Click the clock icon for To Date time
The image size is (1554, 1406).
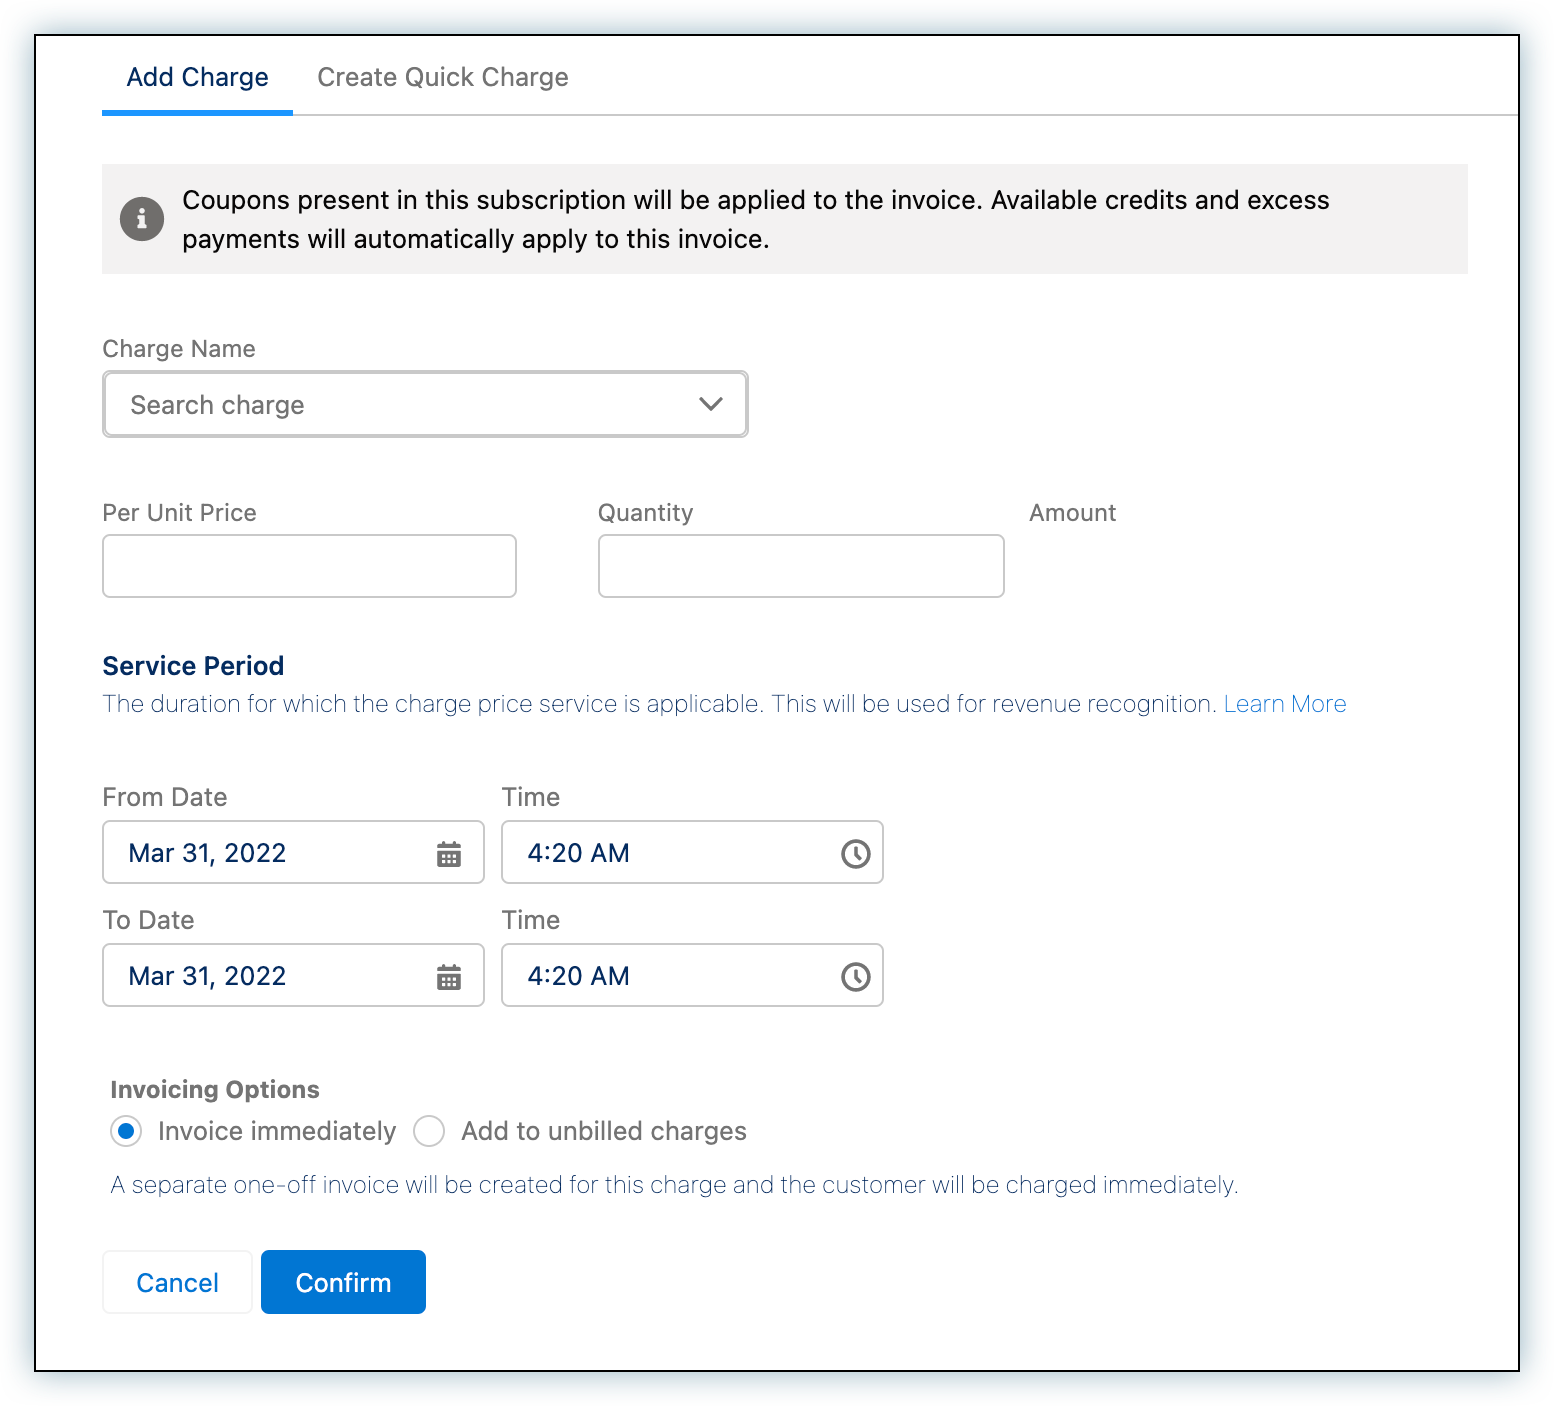[855, 977]
